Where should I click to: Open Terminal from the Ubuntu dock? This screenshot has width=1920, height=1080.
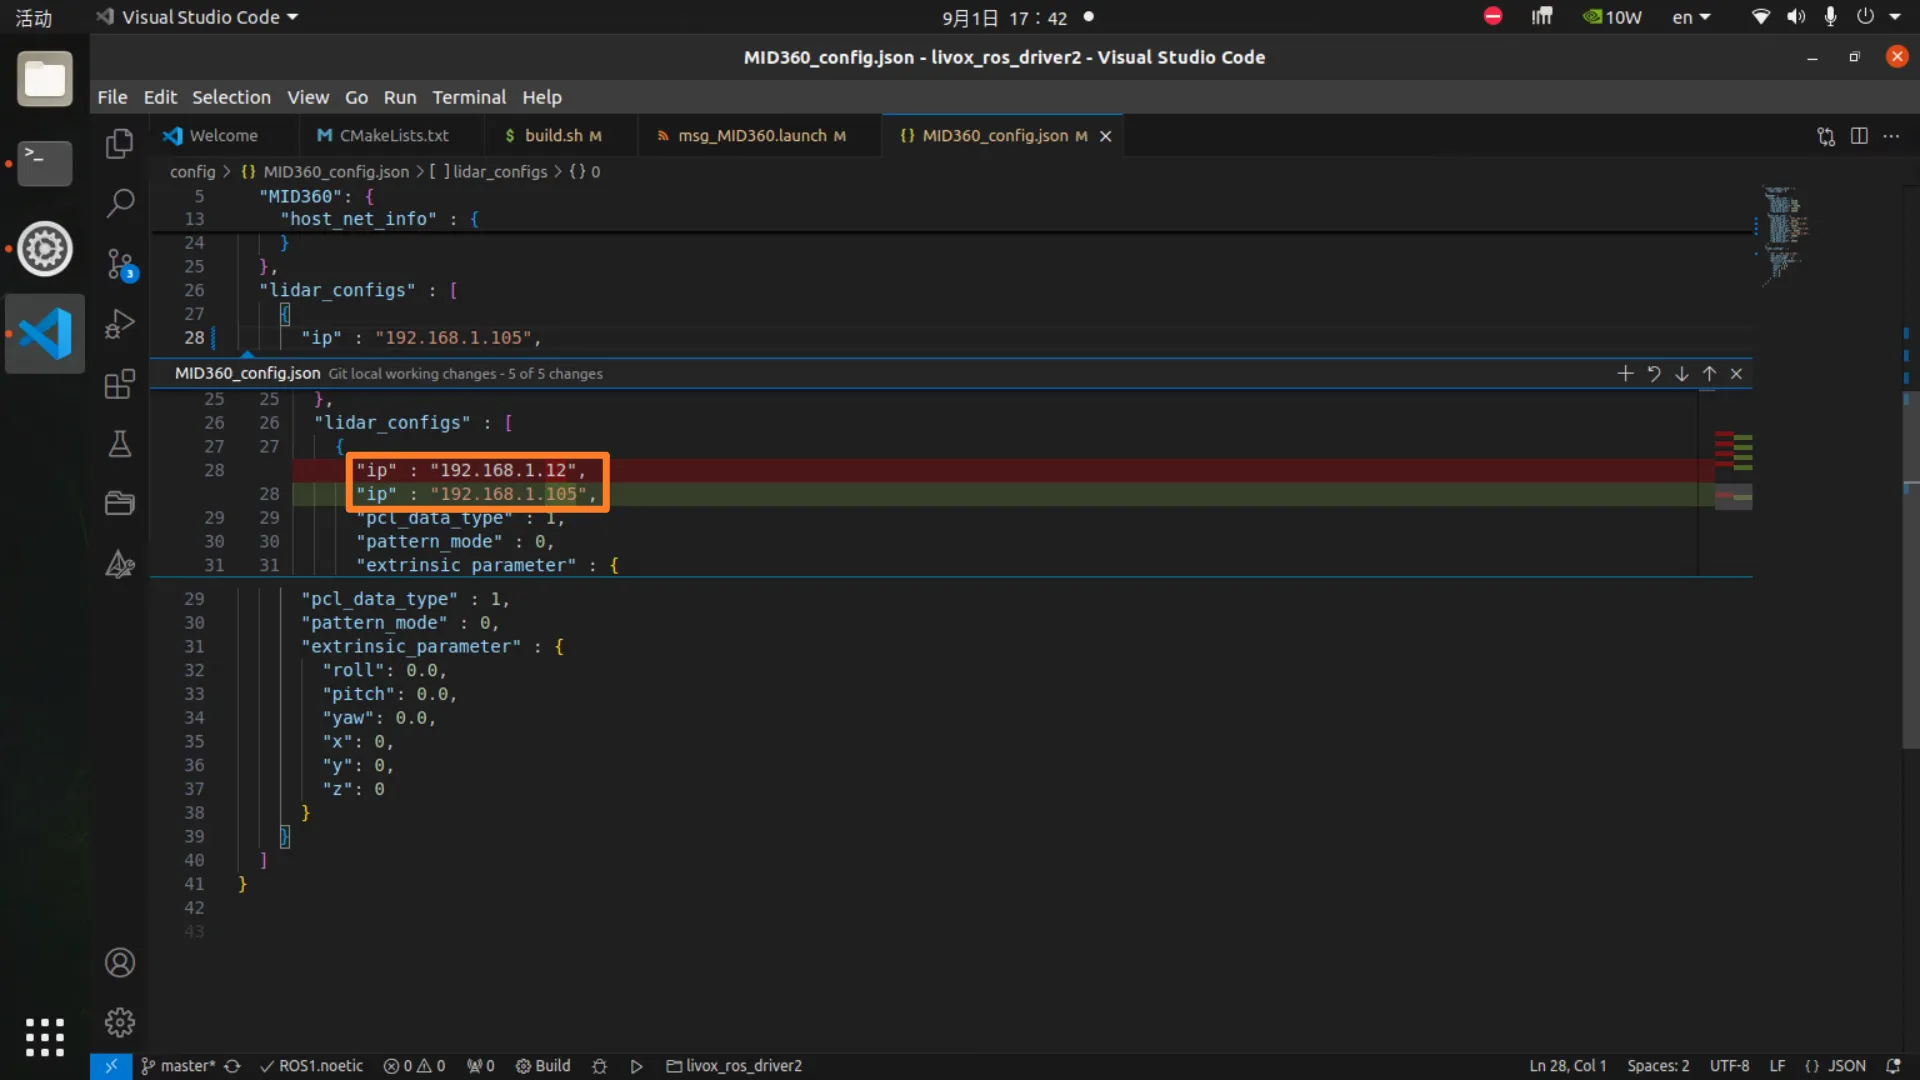45,163
